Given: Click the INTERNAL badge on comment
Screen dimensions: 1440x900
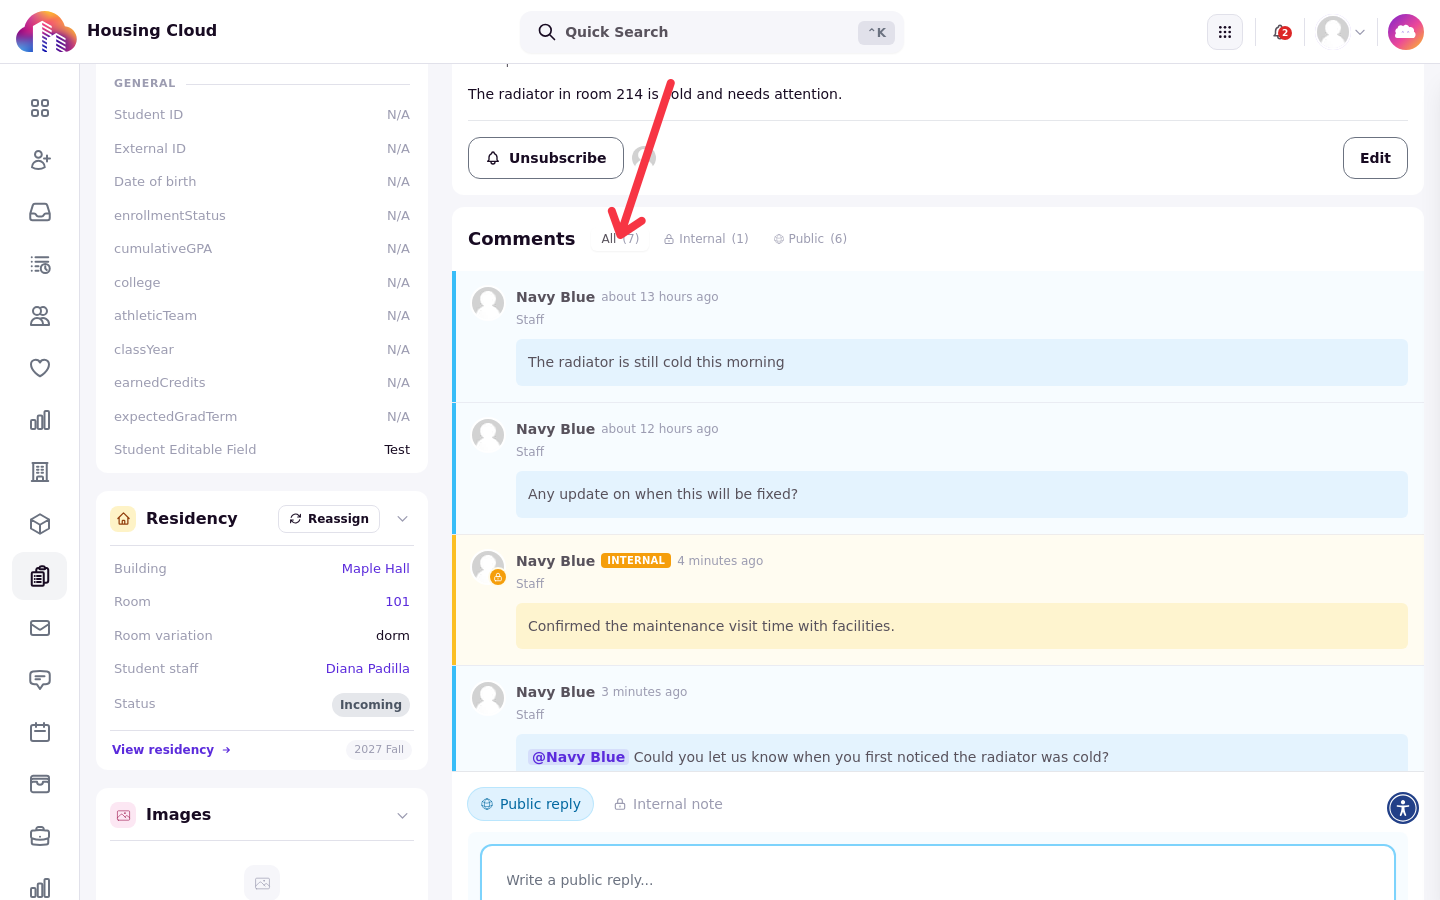Looking at the screenshot, I should (x=636, y=561).
